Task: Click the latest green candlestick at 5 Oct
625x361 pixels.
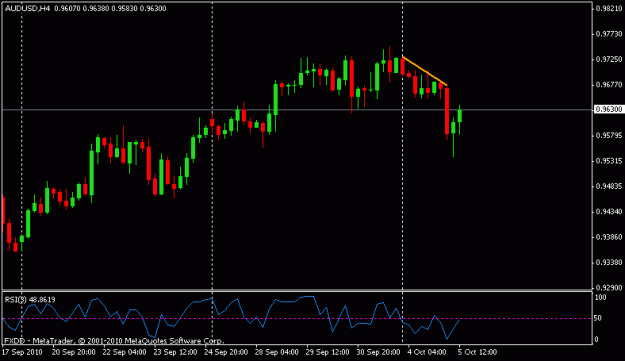Action: (460, 116)
